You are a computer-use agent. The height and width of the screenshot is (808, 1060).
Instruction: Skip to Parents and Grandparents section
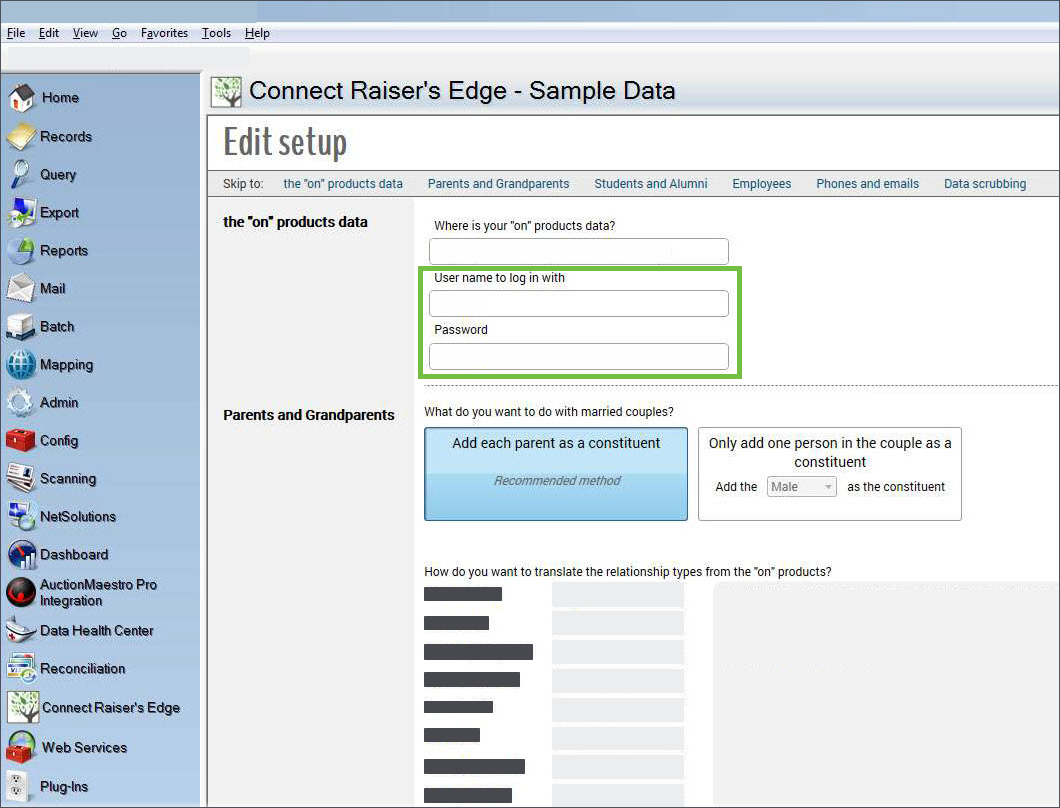point(498,183)
